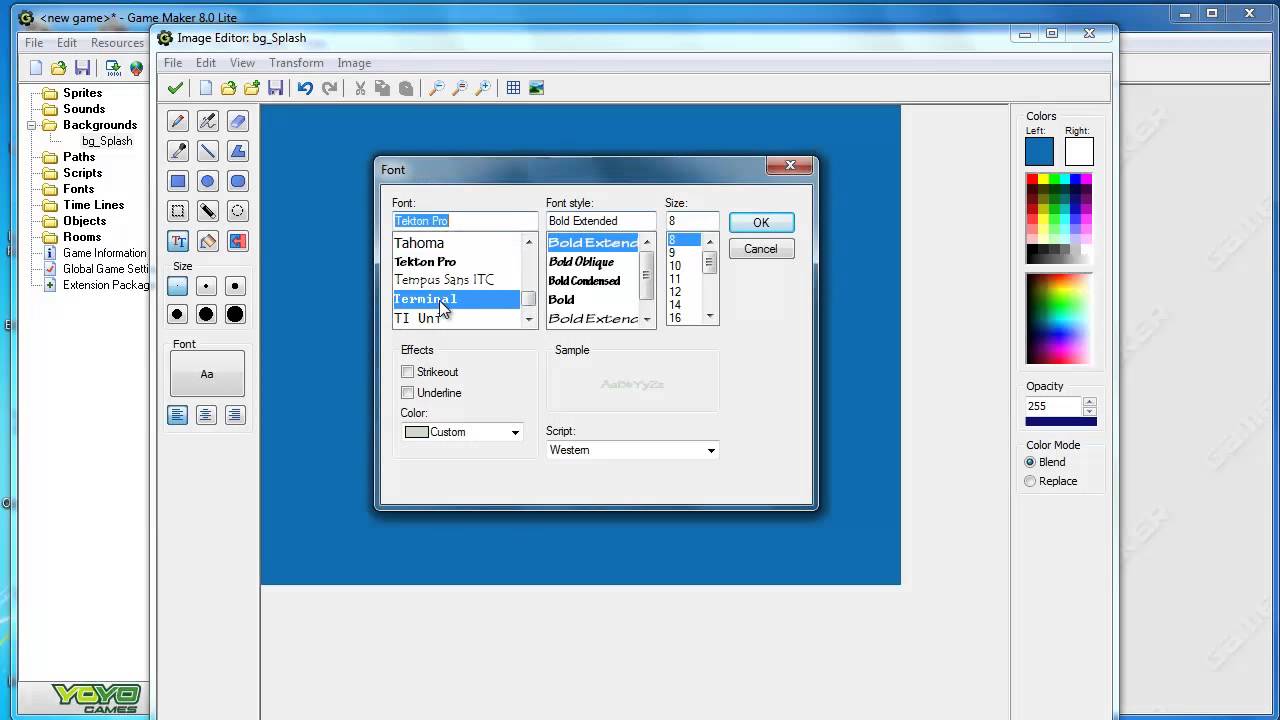The width and height of the screenshot is (1280, 720).
Task: Click the Font name input field
Action: [465, 221]
